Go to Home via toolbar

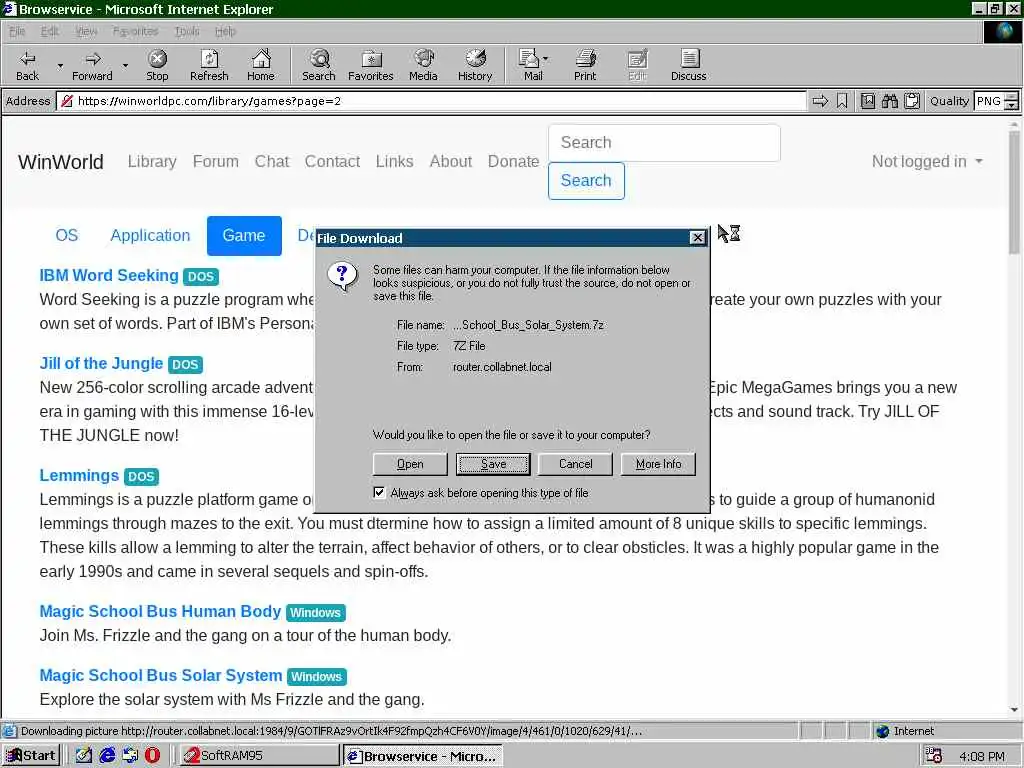point(261,65)
